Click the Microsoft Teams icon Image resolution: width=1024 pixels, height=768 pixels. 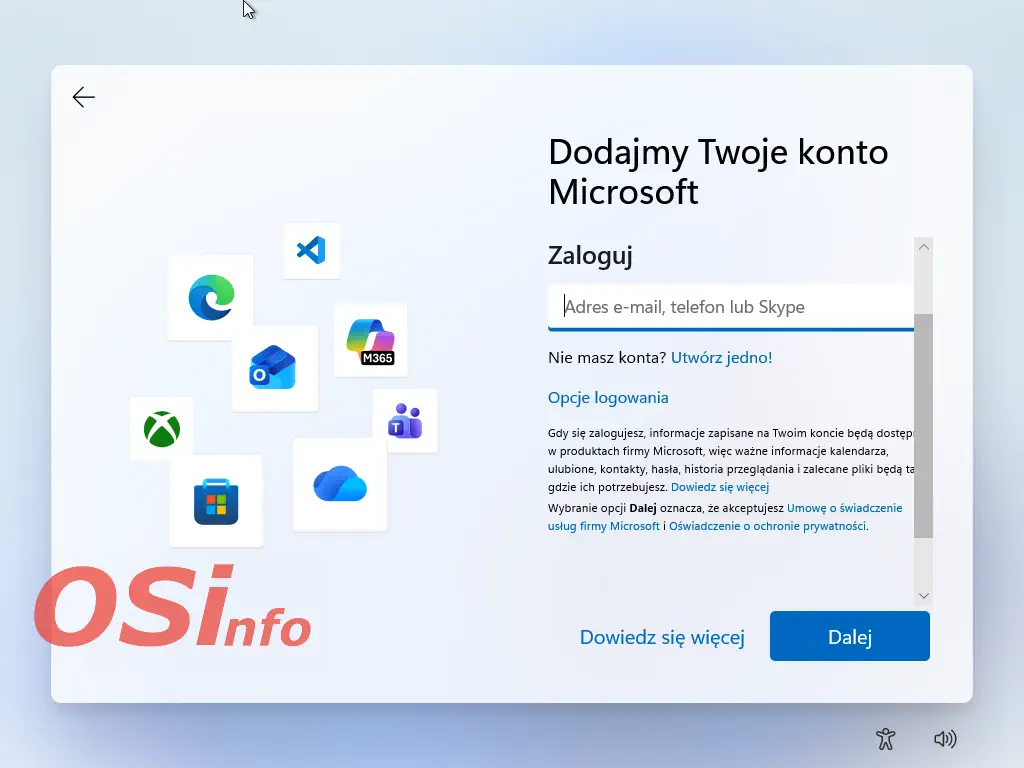tap(405, 420)
